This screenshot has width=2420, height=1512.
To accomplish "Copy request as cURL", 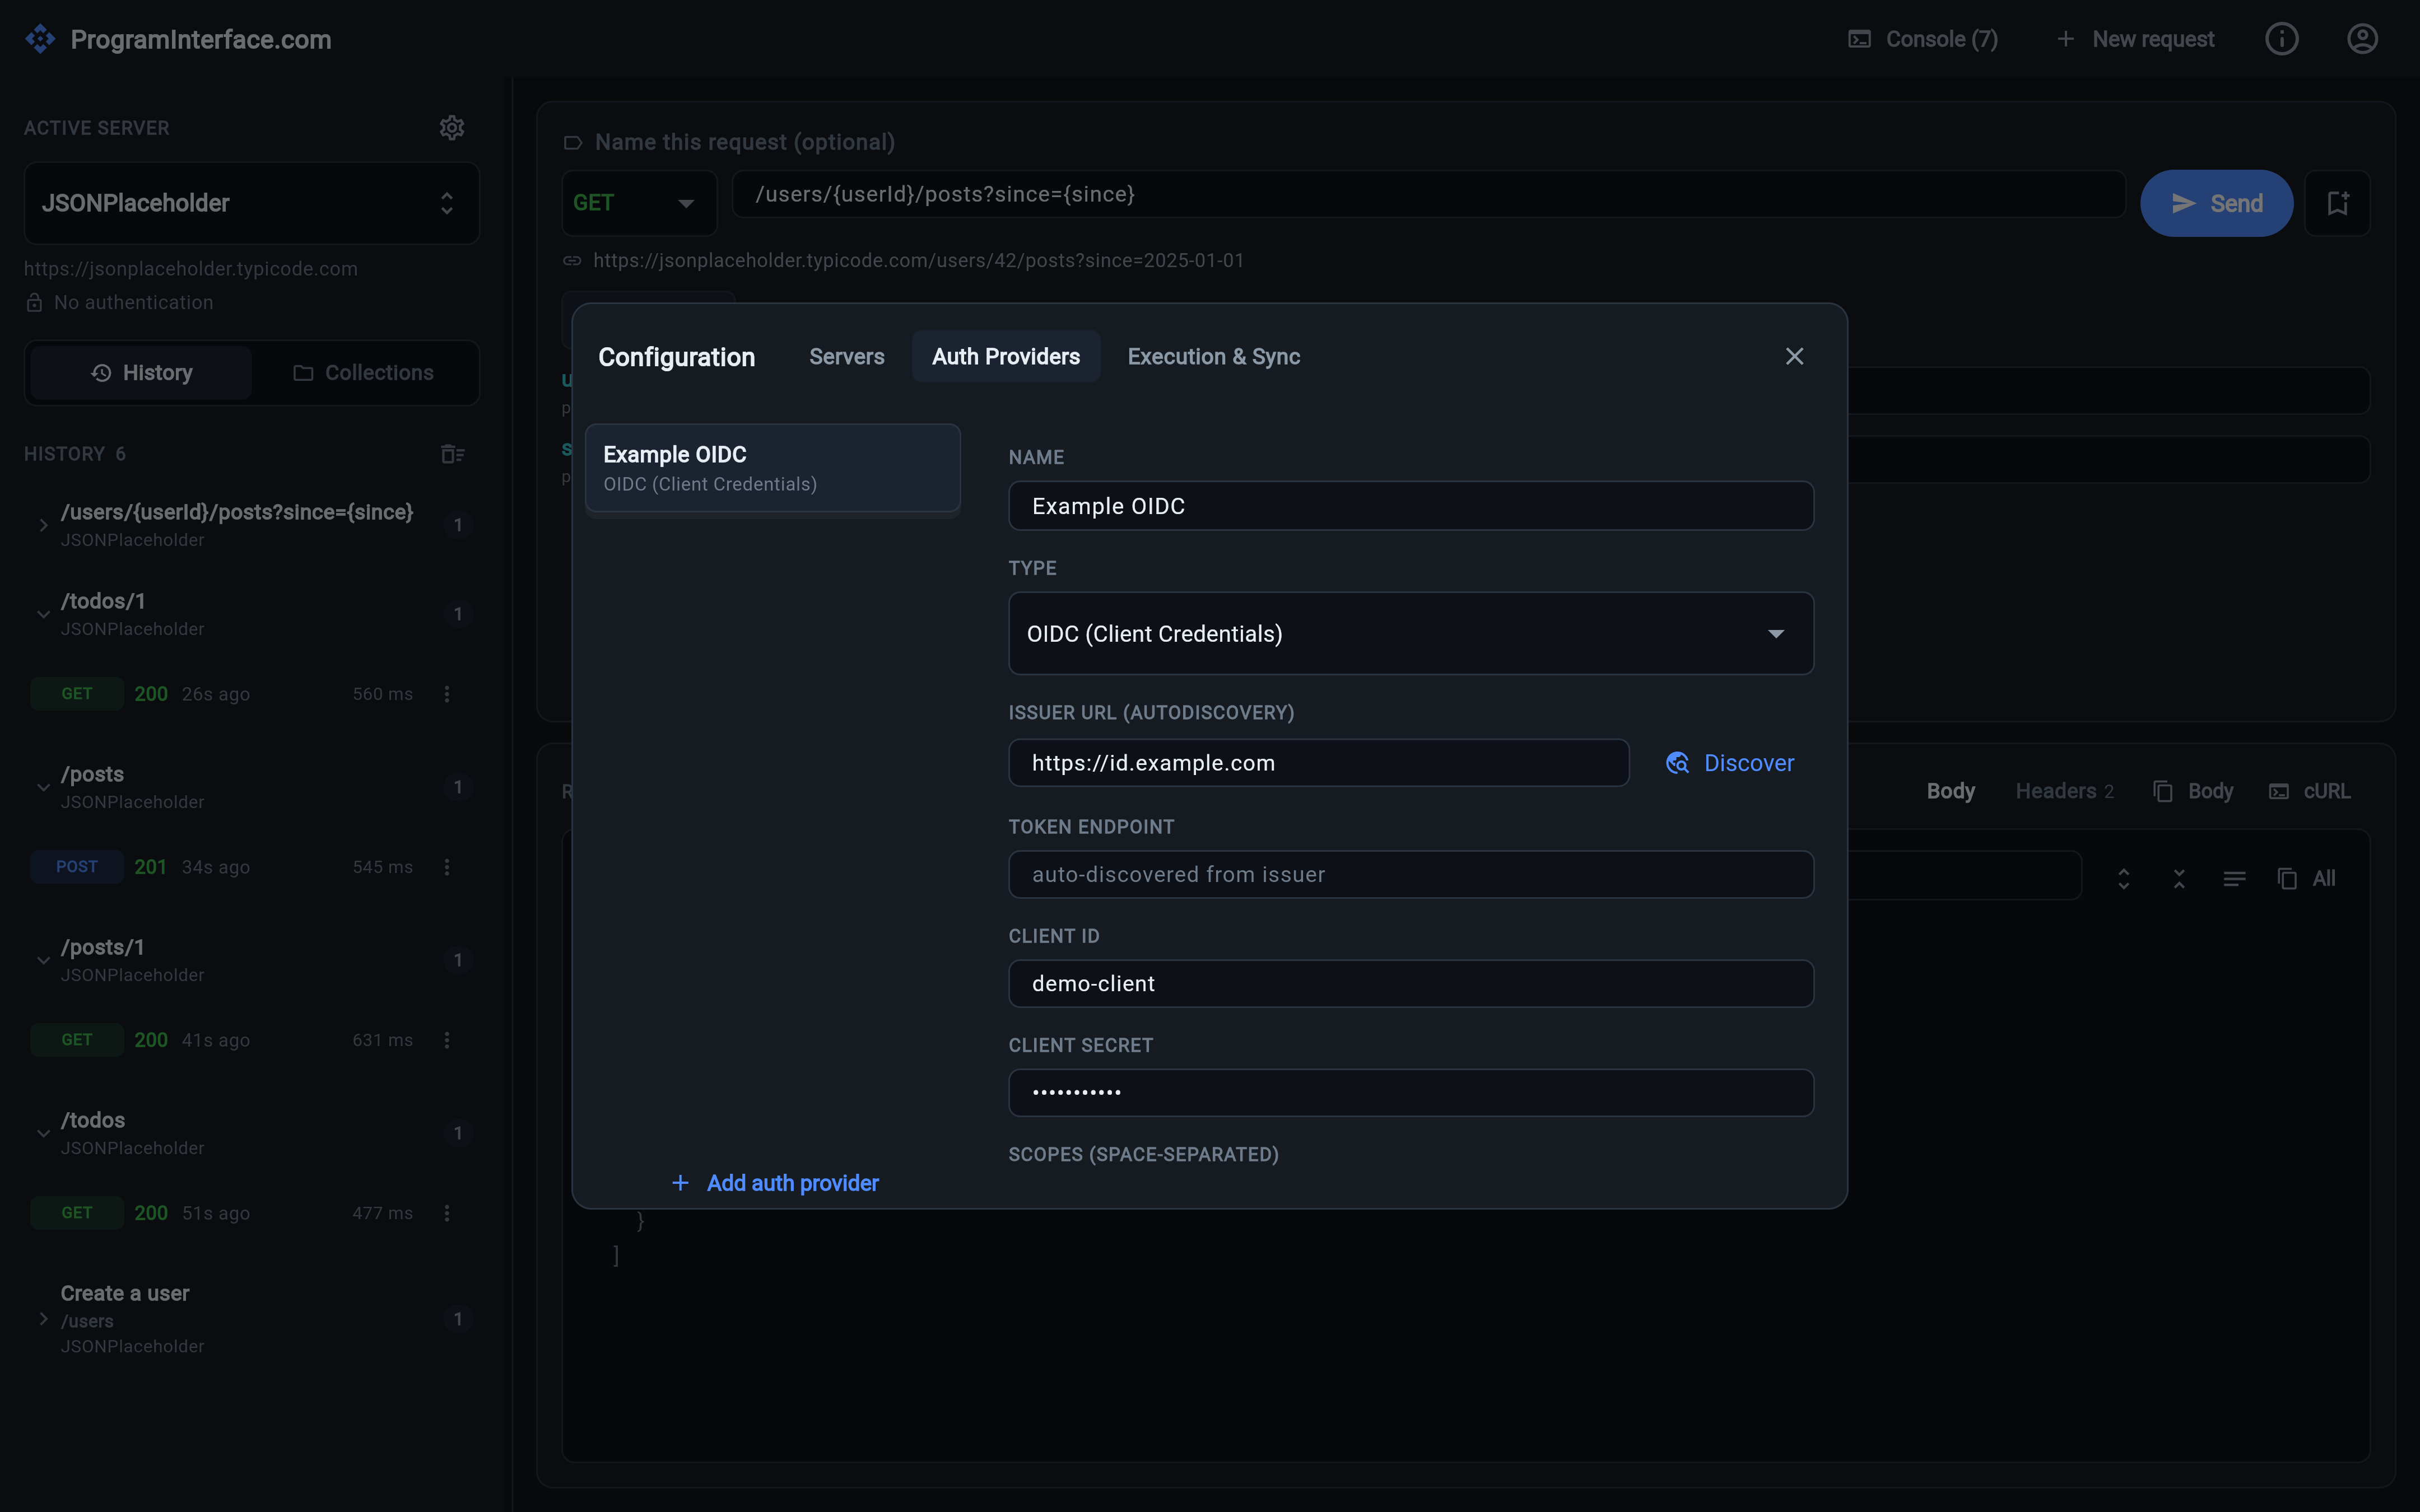I will click(2310, 791).
